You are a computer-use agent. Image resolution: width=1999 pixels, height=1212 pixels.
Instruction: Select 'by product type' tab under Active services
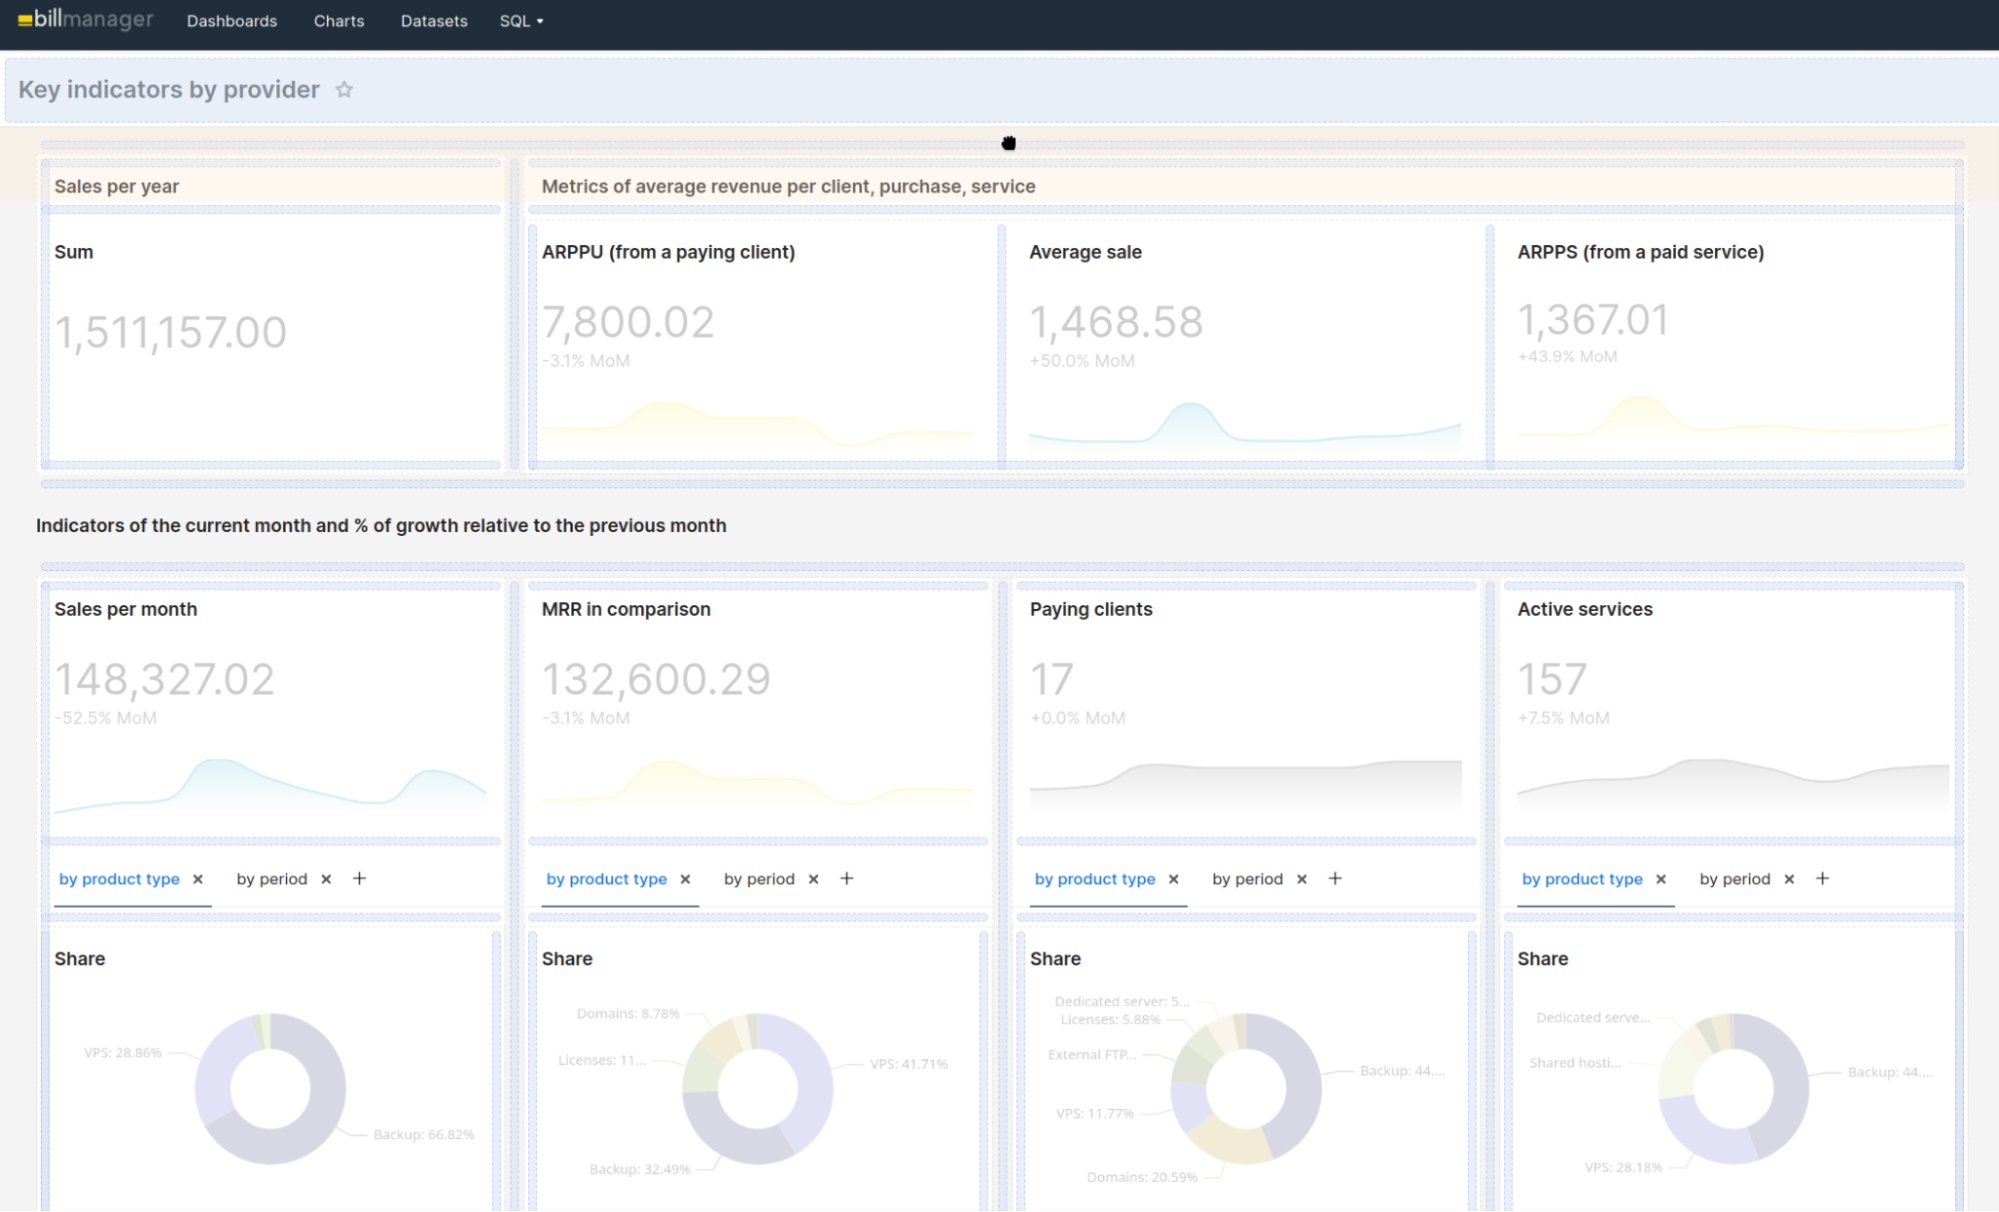pos(1582,879)
